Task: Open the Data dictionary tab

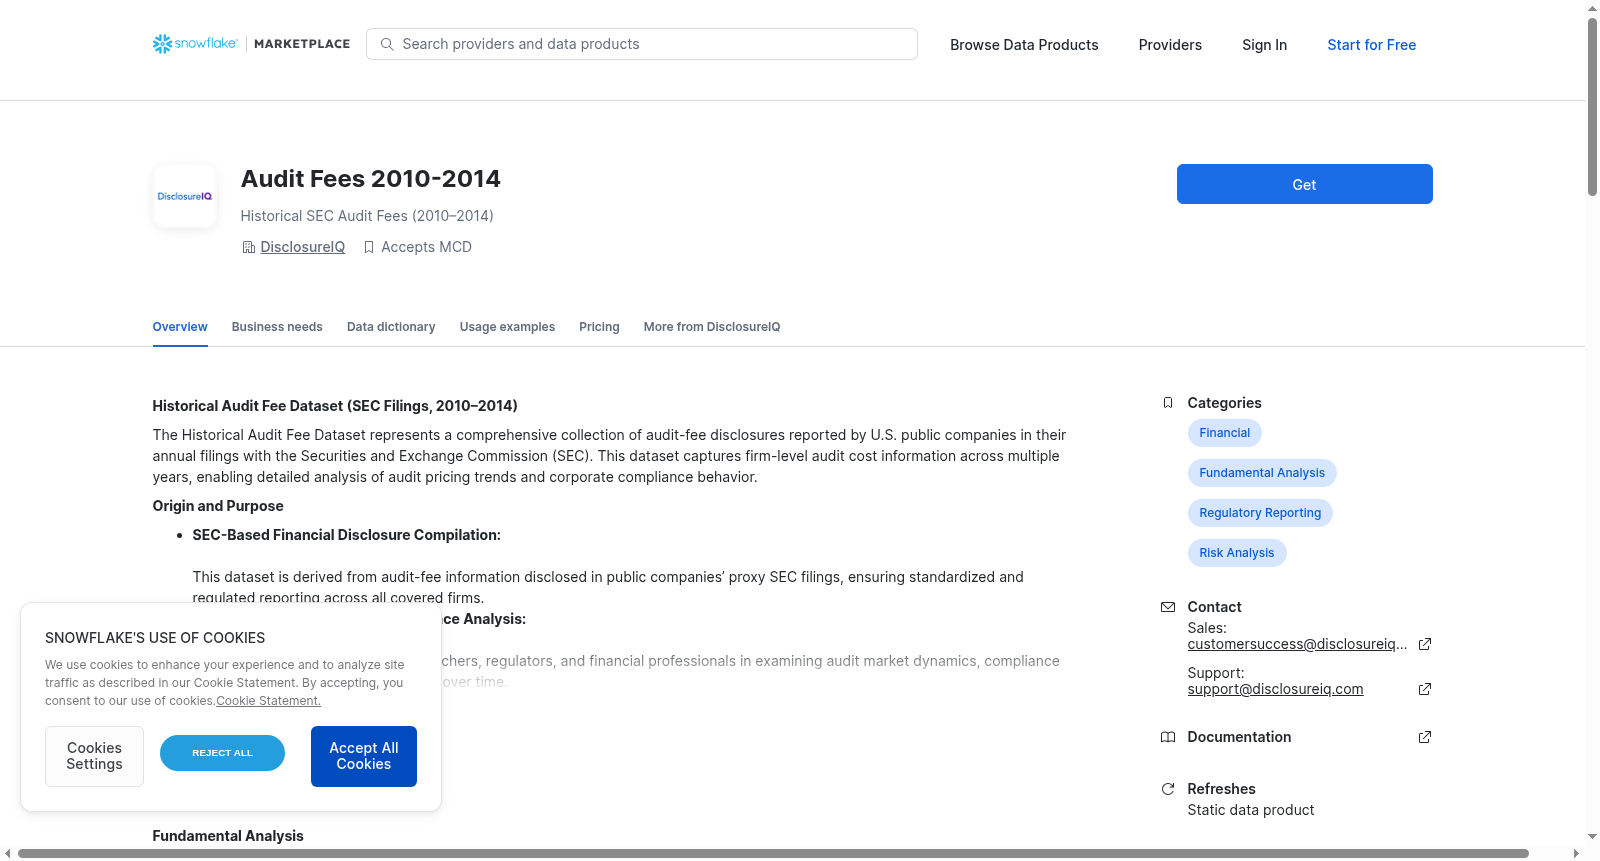Action: (391, 327)
